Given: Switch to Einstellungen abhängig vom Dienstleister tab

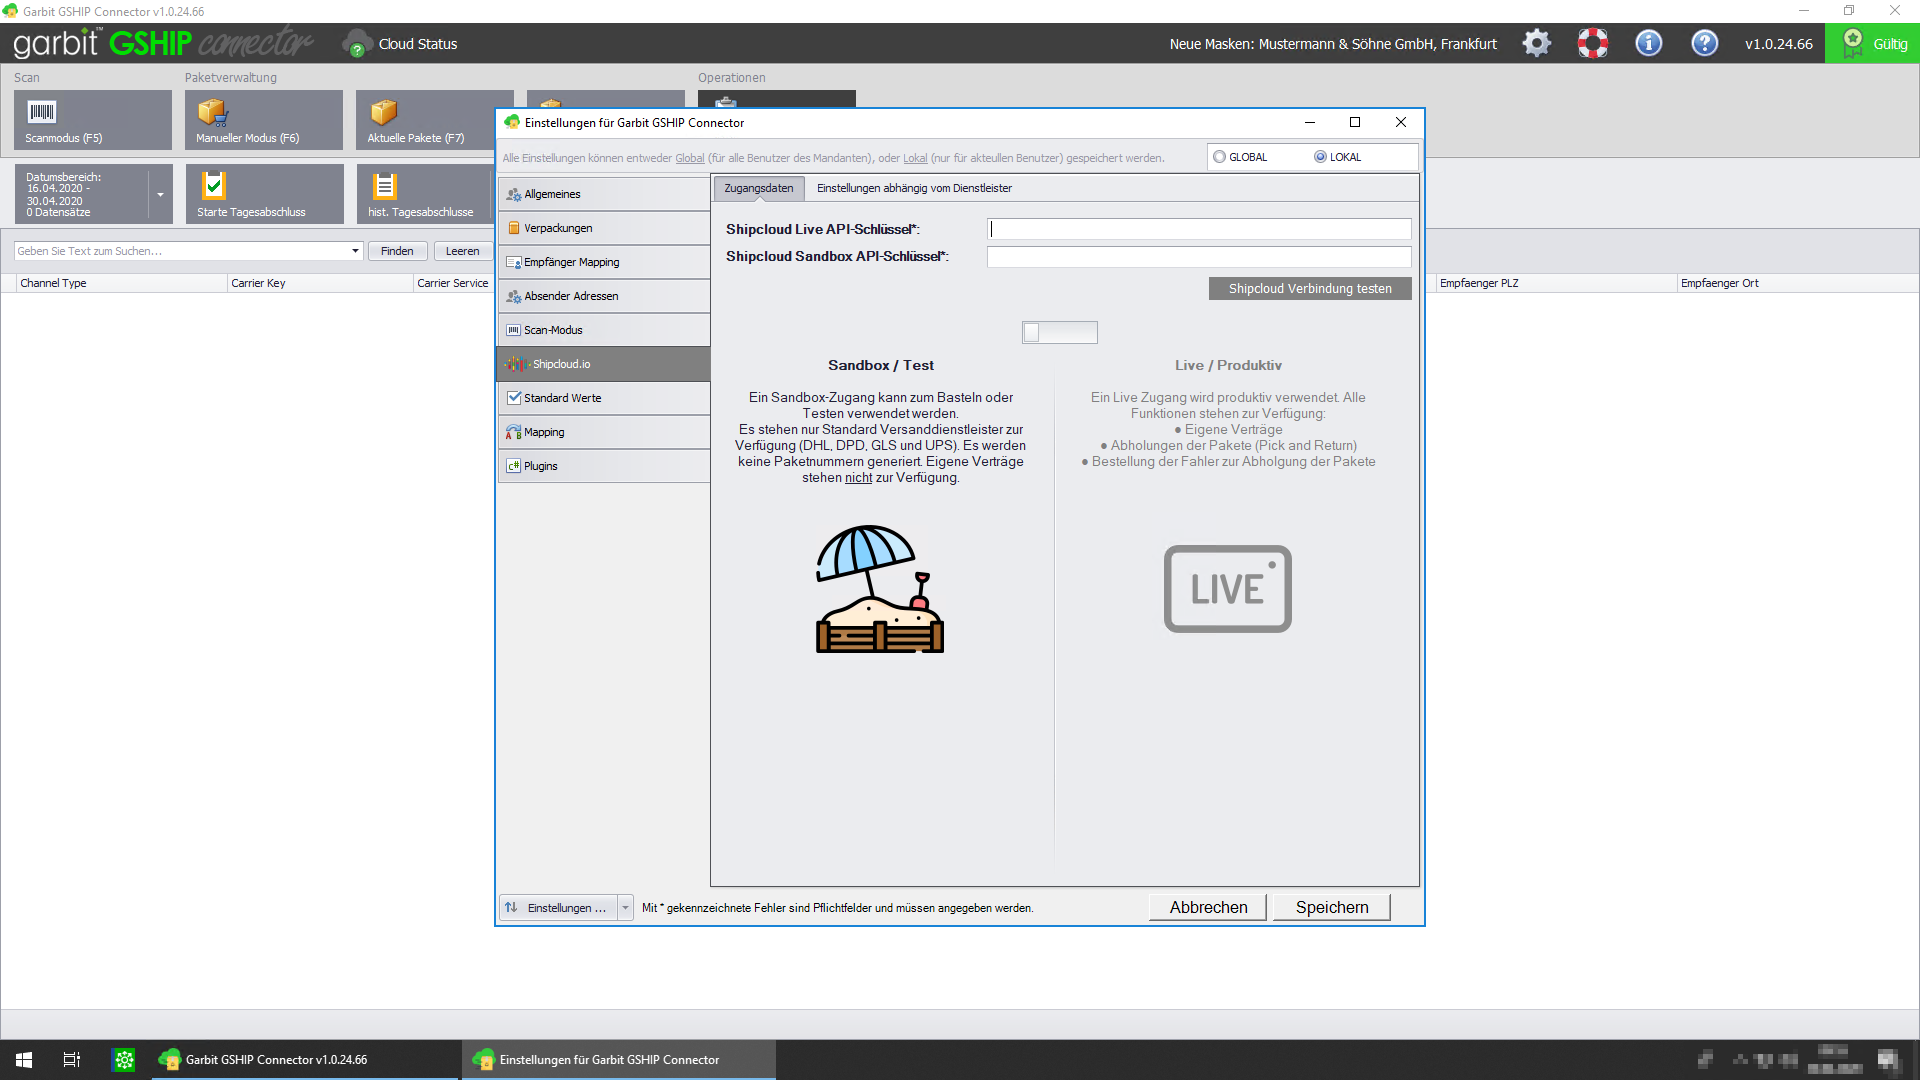Looking at the screenshot, I should tap(913, 188).
